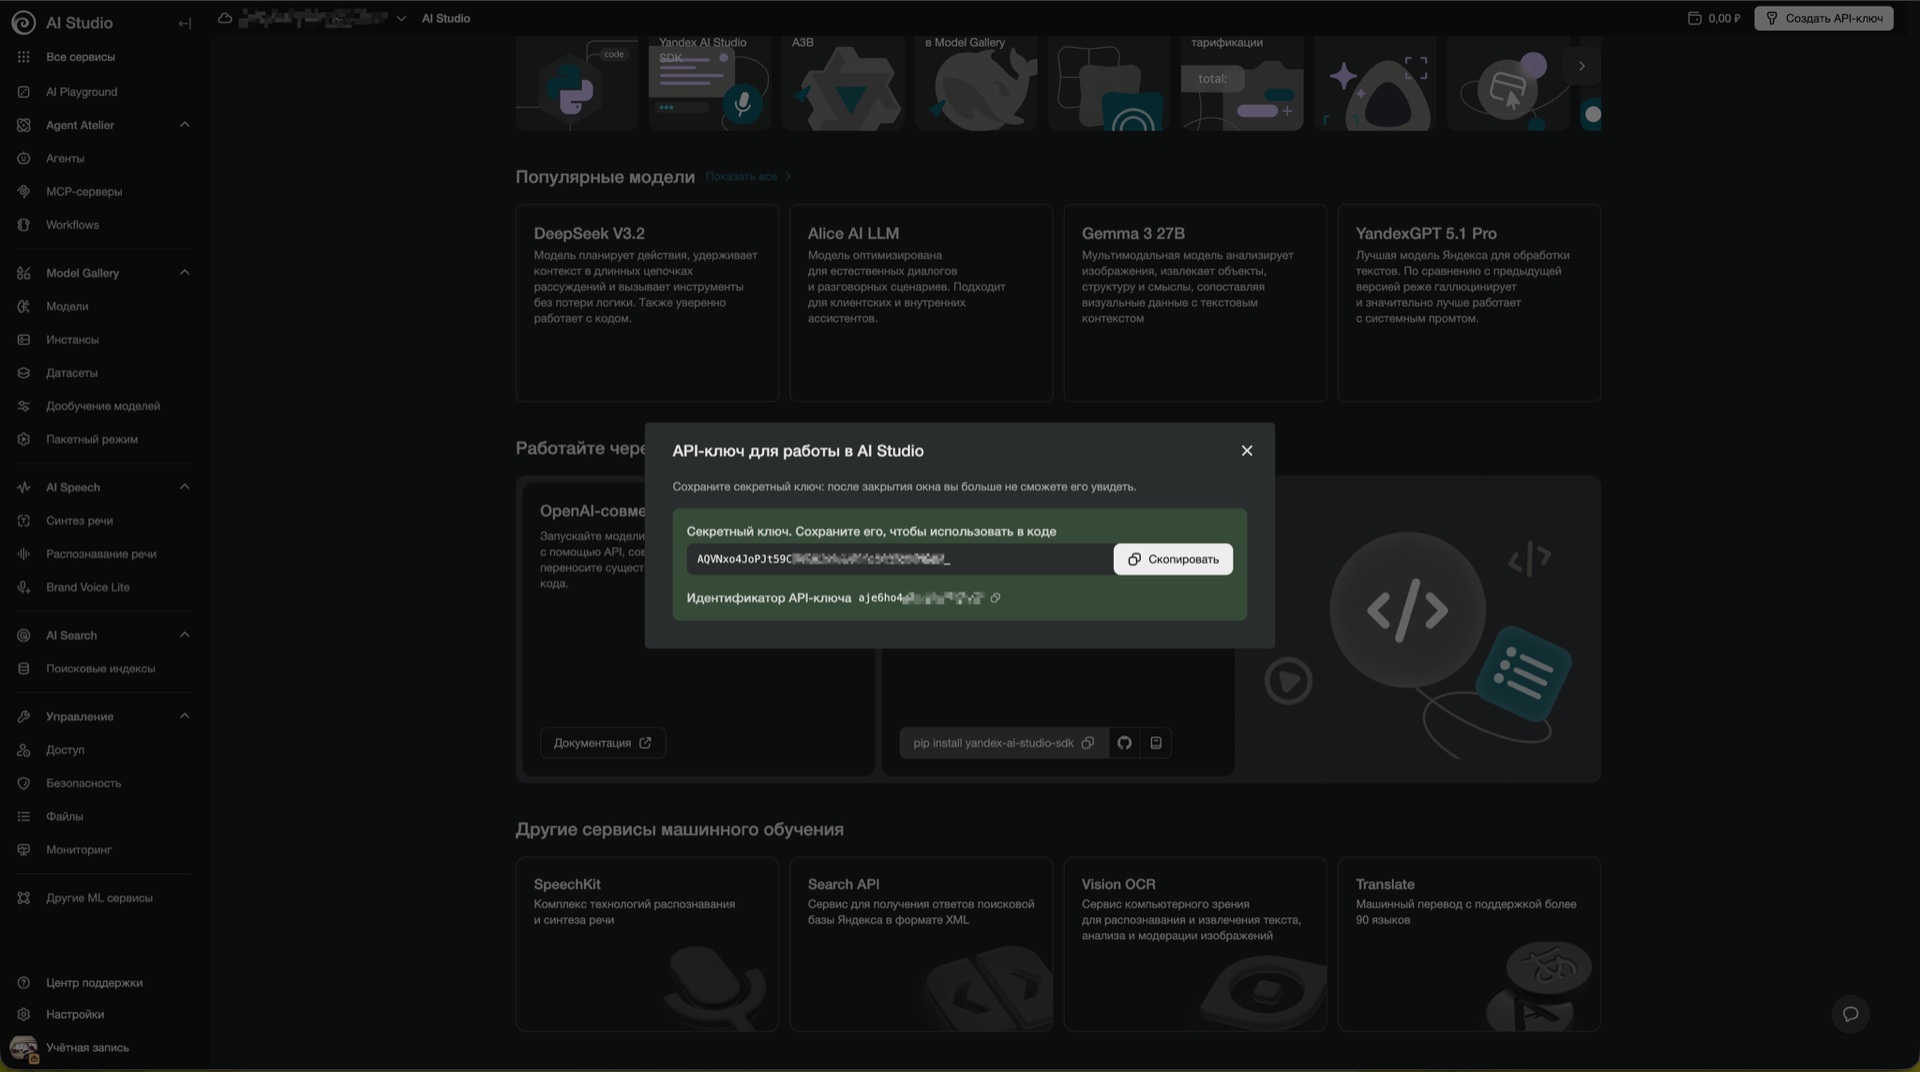Collapse the Model Gallery section
Screen dimensions: 1920x1072
(x=184, y=273)
